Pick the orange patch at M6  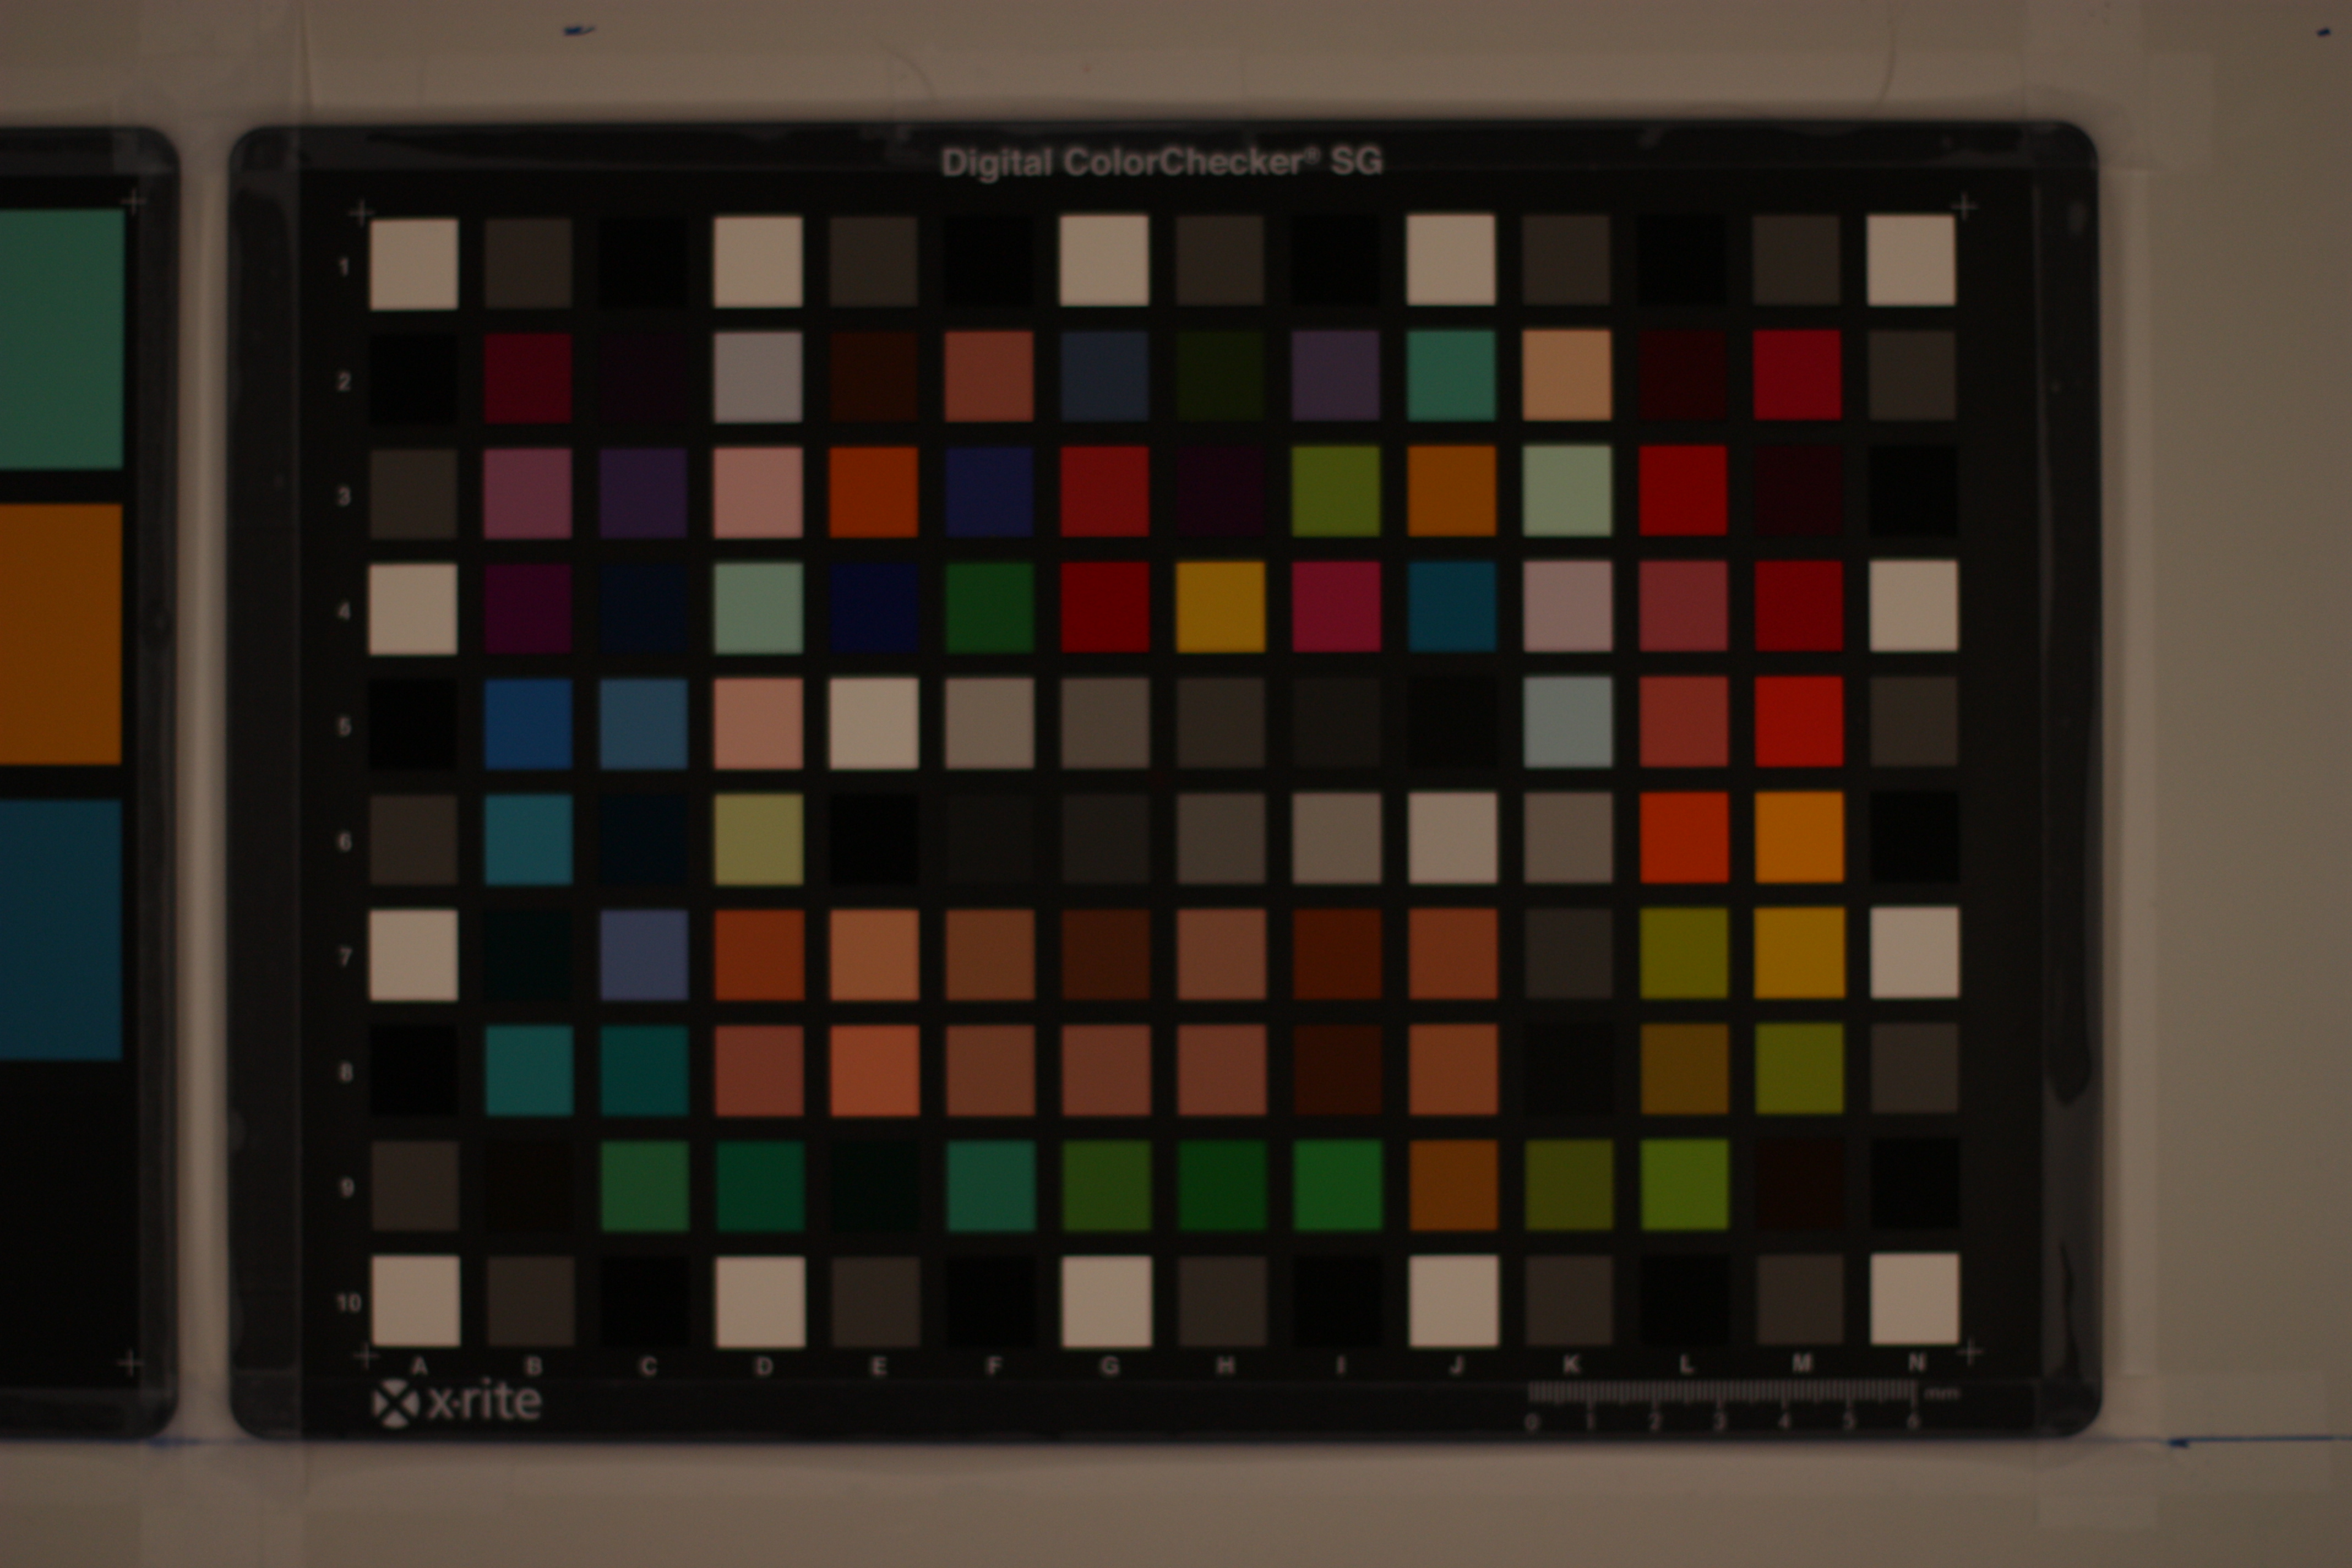[1799, 837]
